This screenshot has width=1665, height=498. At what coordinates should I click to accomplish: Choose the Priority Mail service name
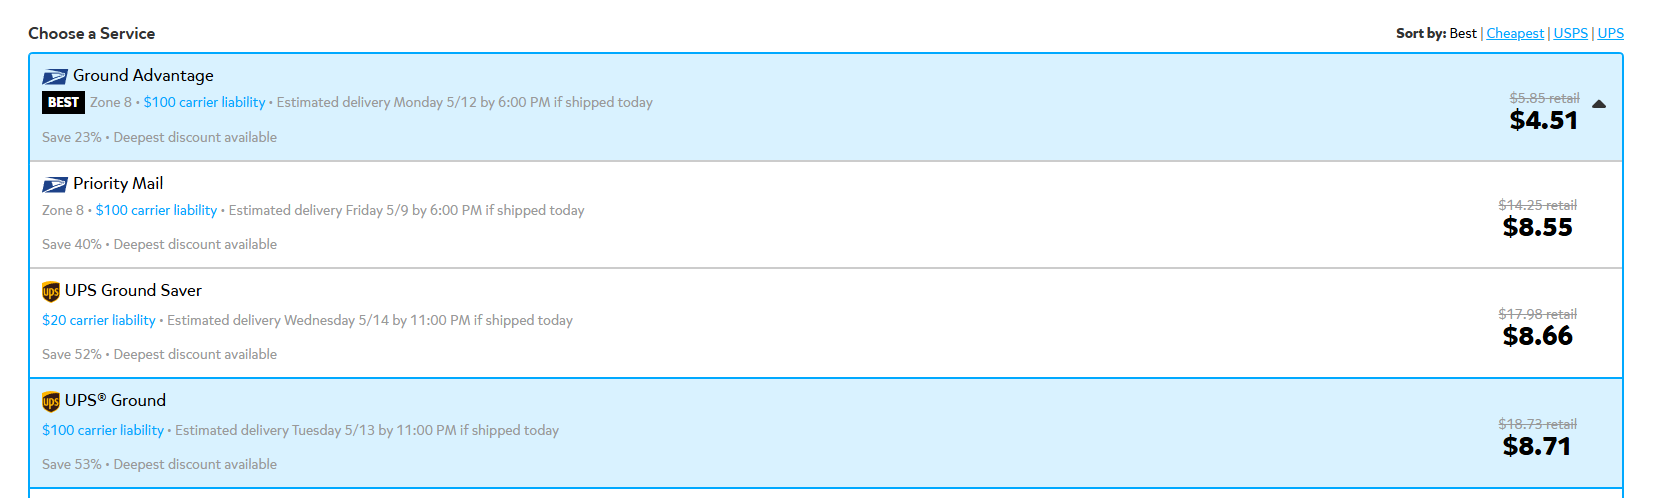[118, 184]
